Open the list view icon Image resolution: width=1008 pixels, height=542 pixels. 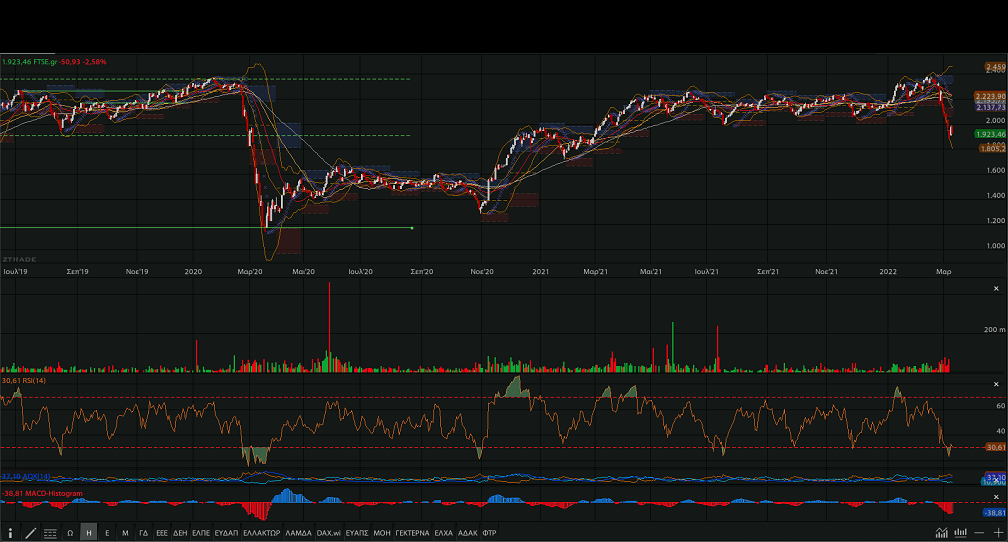click(50, 533)
